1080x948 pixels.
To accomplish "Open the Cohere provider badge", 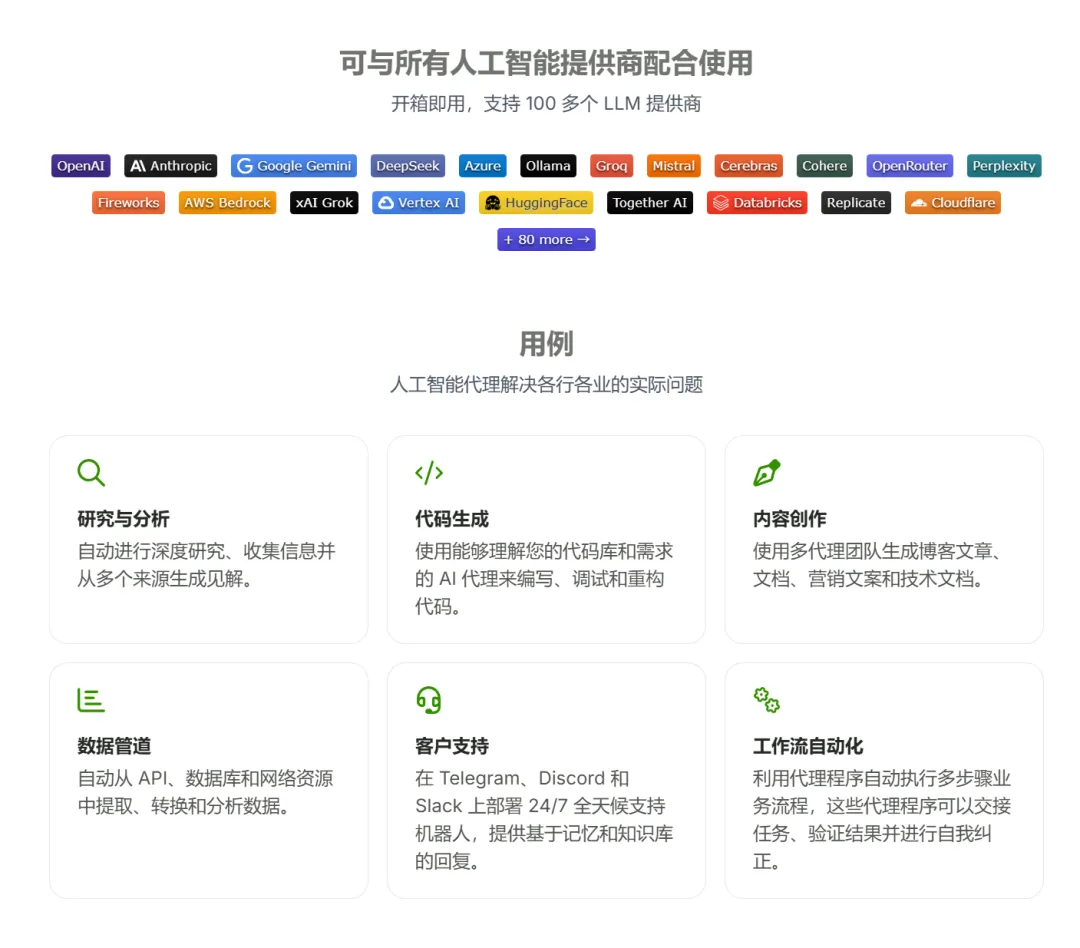I will point(824,166).
